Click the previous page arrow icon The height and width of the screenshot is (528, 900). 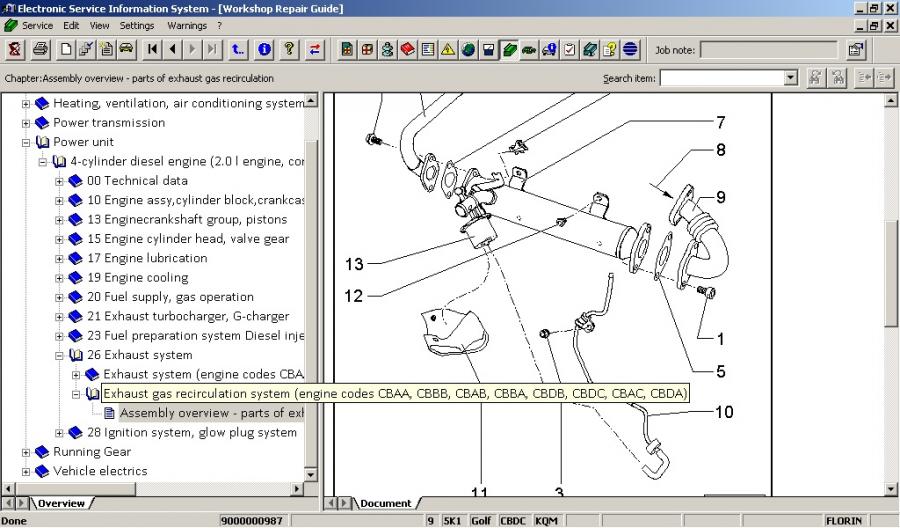(x=173, y=49)
